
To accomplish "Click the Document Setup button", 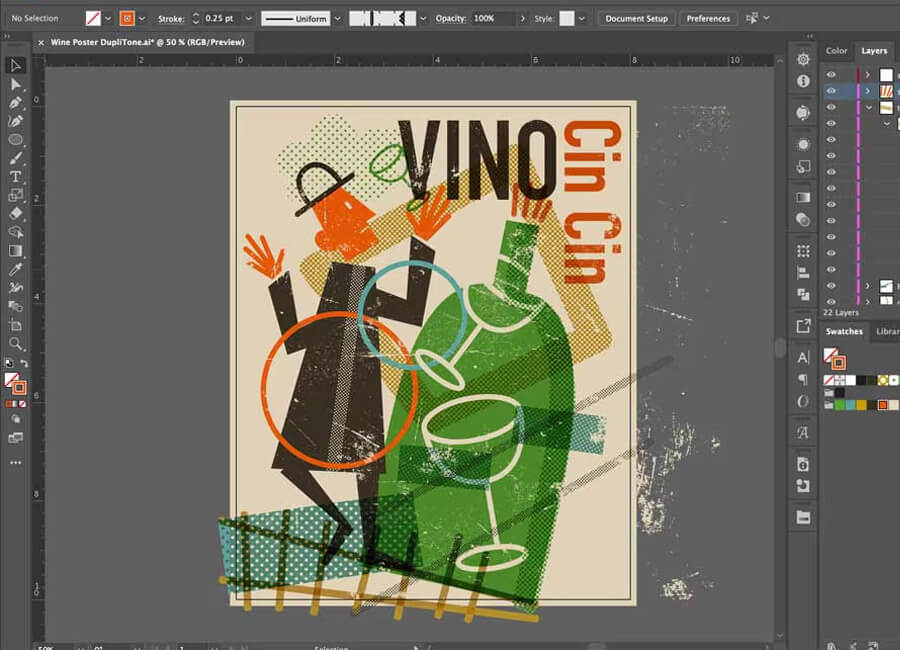I will [636, 19].
